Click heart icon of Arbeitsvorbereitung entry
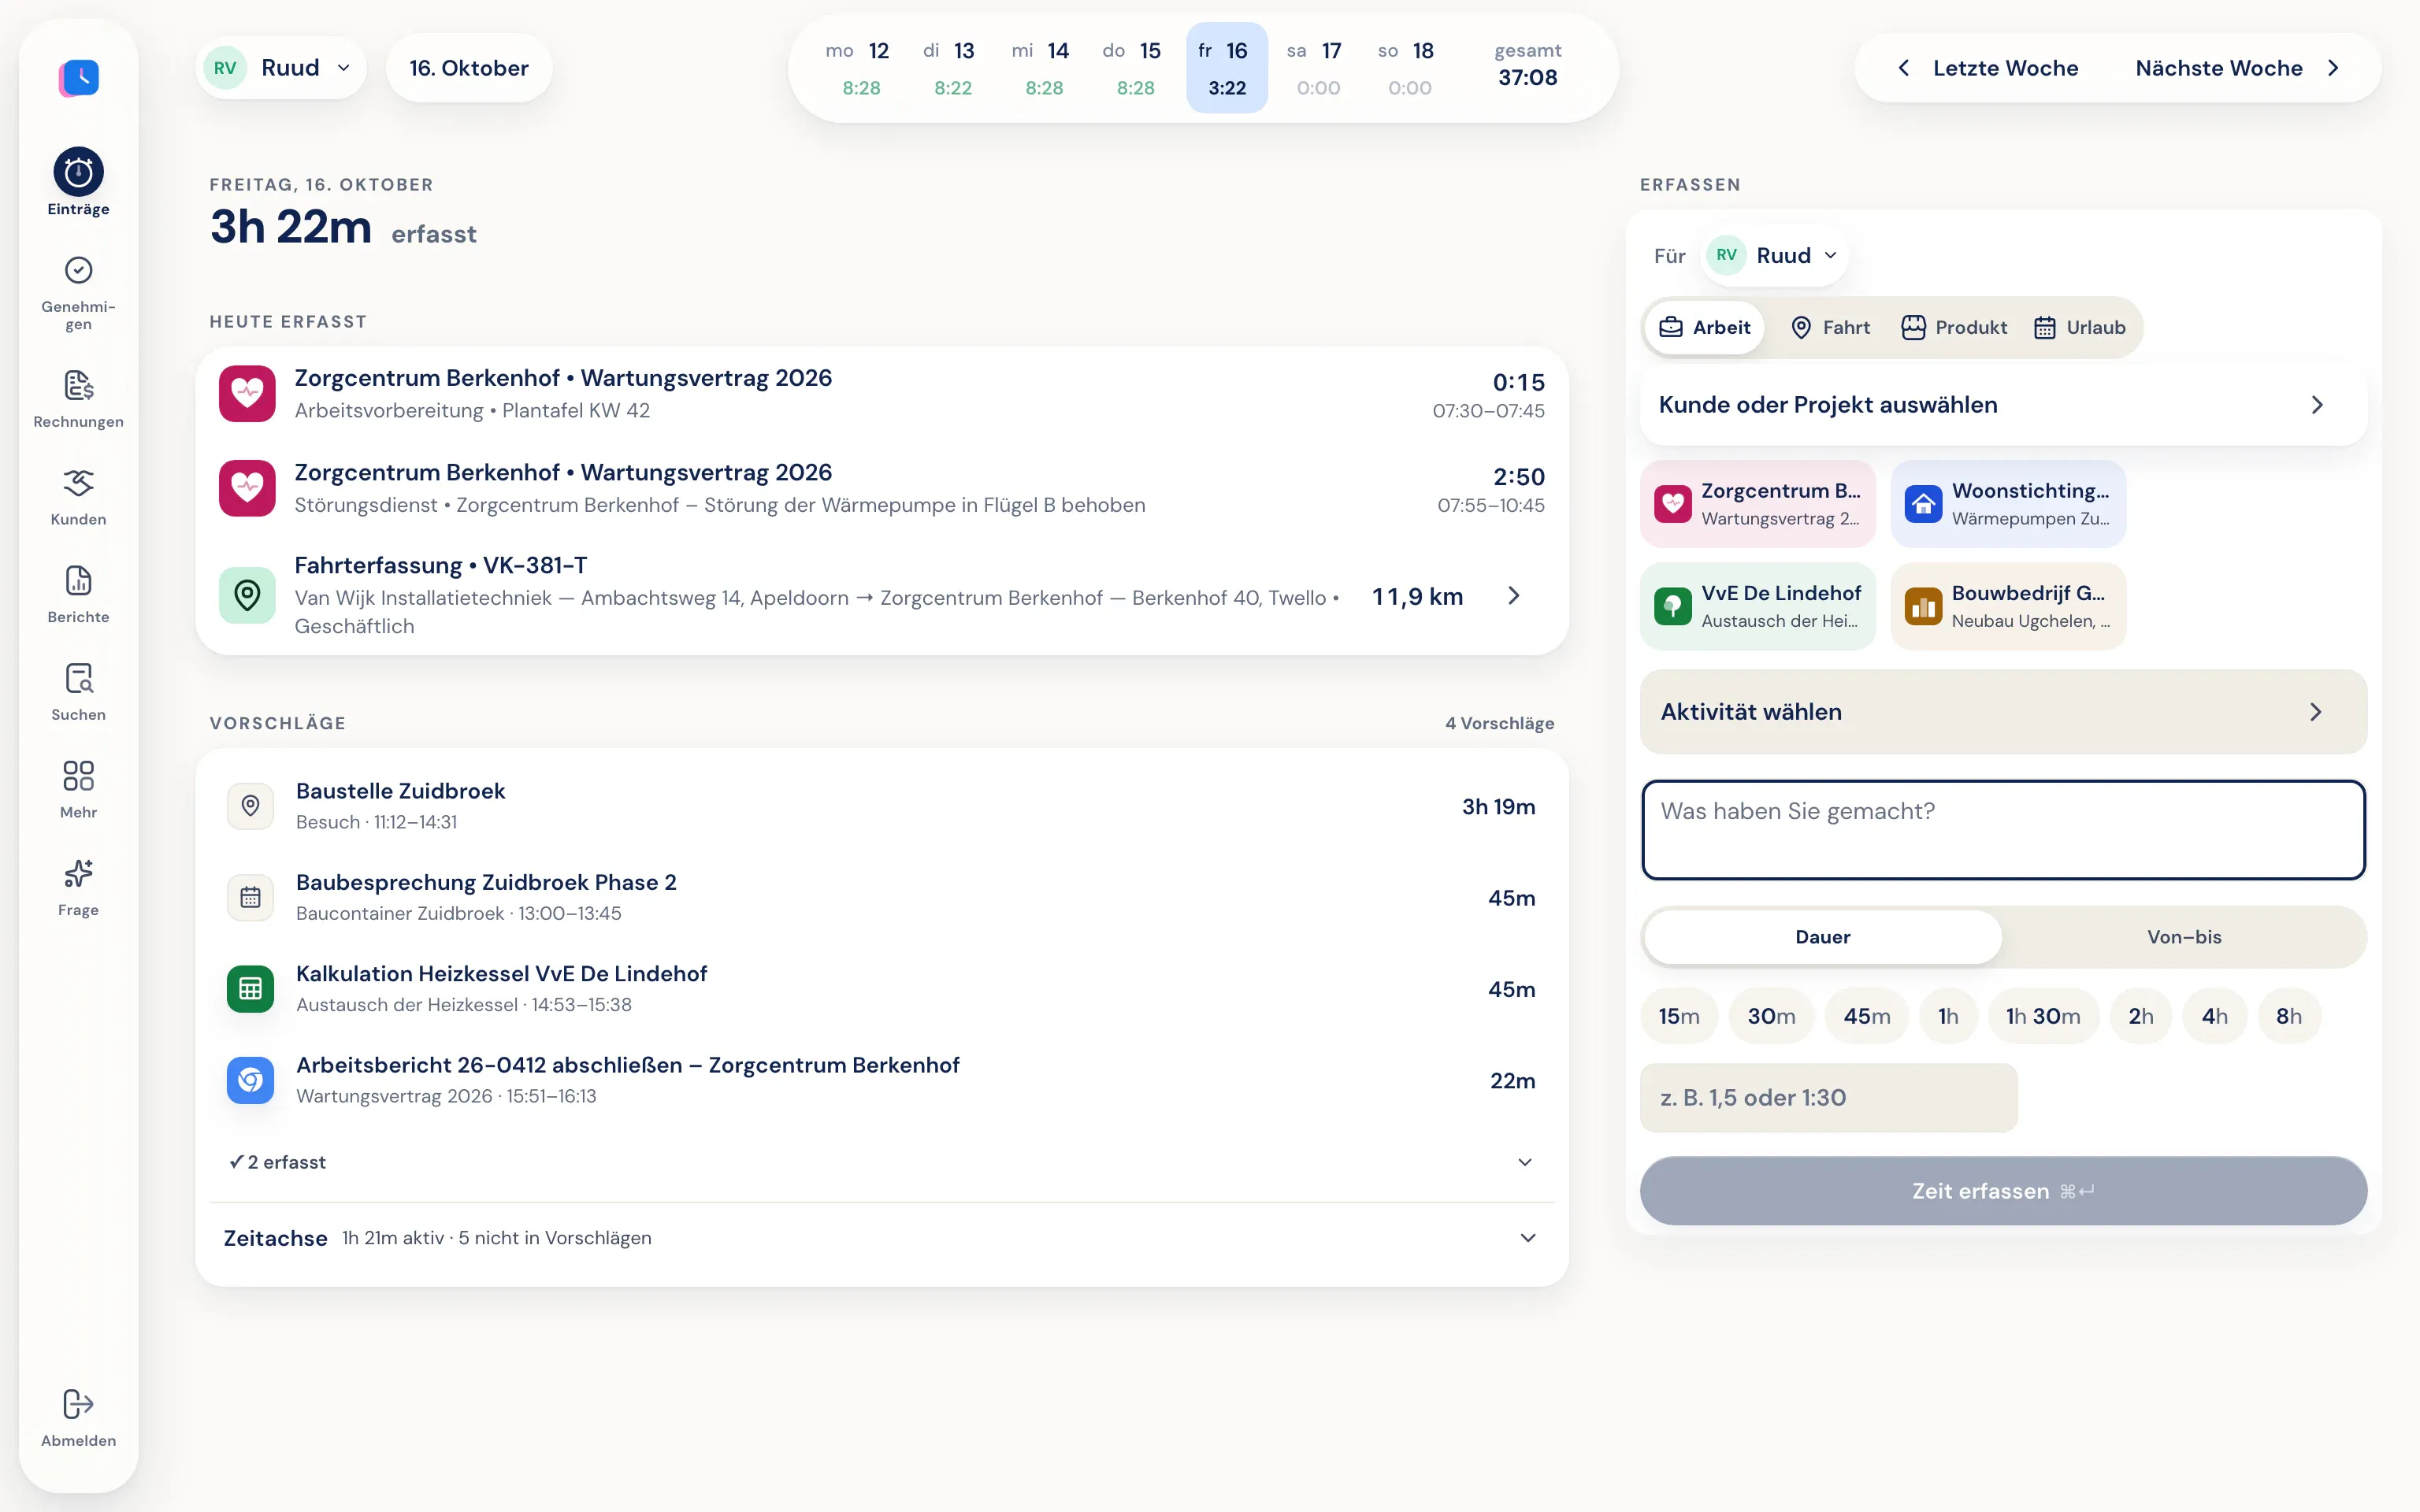Screen dimensions: 2420x1512 pos(247,393)
